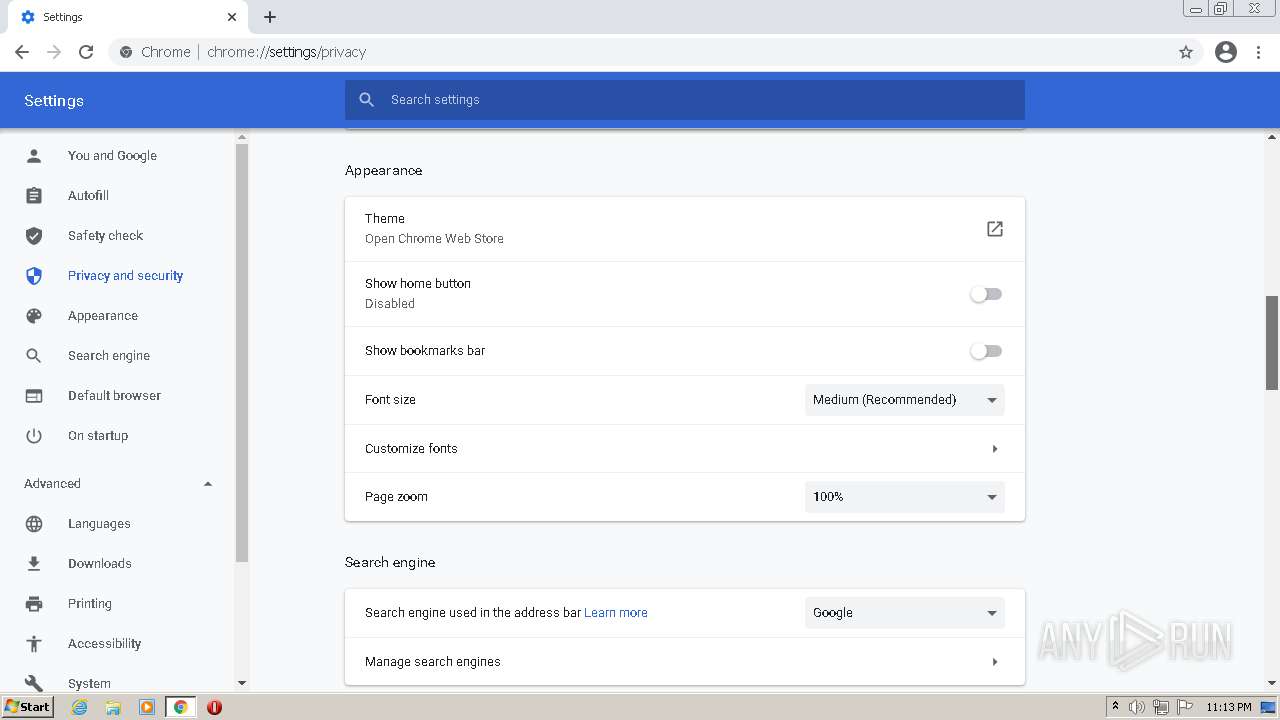The height and width of the screenshot is (720, 1280).
Task: Click the Languages globe icon
Action: (34, 524)
